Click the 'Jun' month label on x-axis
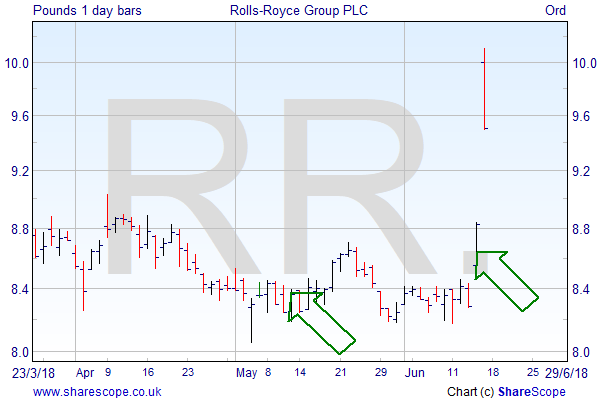600x400 pixels. tap(415, 373)
